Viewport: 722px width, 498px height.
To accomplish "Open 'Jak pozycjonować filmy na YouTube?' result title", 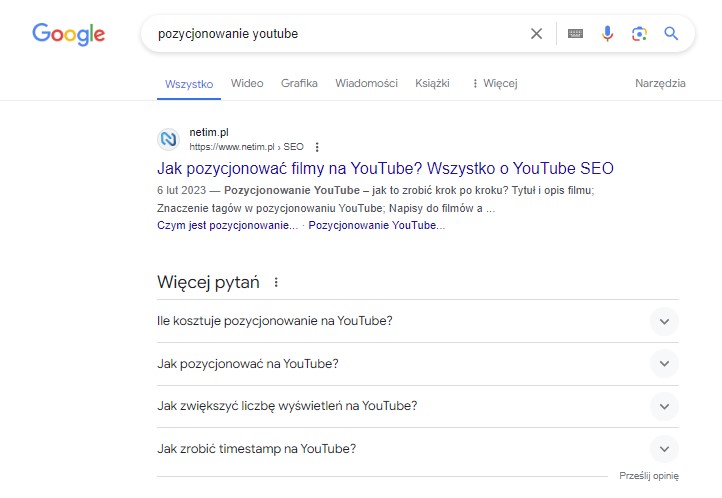I will tap(385, 168).
